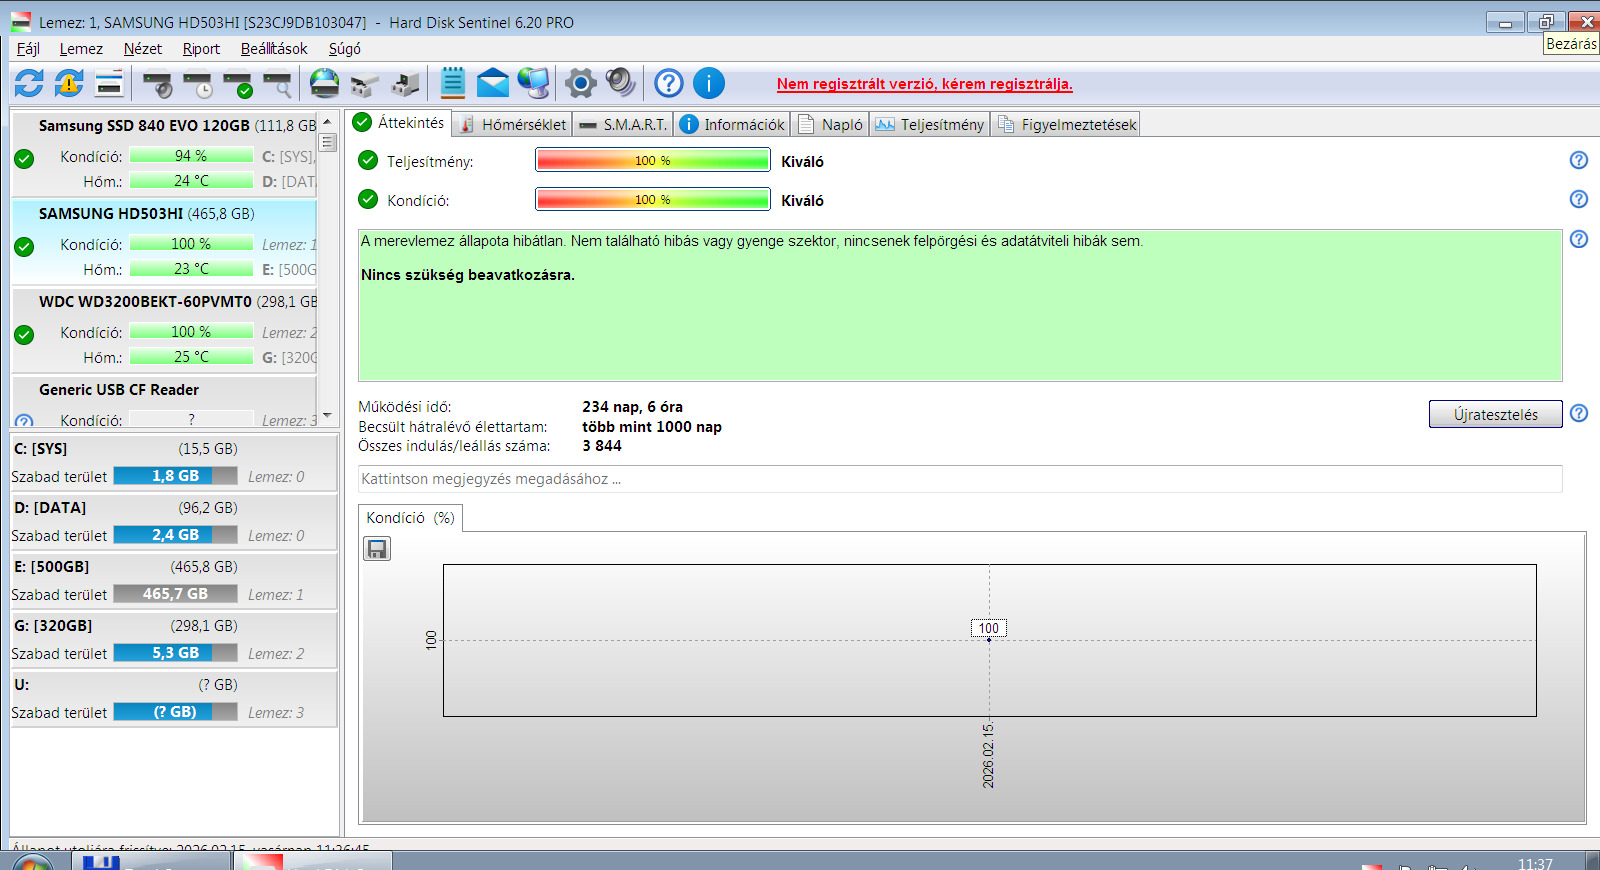Select the SAMSUNG HD503HI disk entry
Viewport: 1600px width, 870px height.
[164, 242]
